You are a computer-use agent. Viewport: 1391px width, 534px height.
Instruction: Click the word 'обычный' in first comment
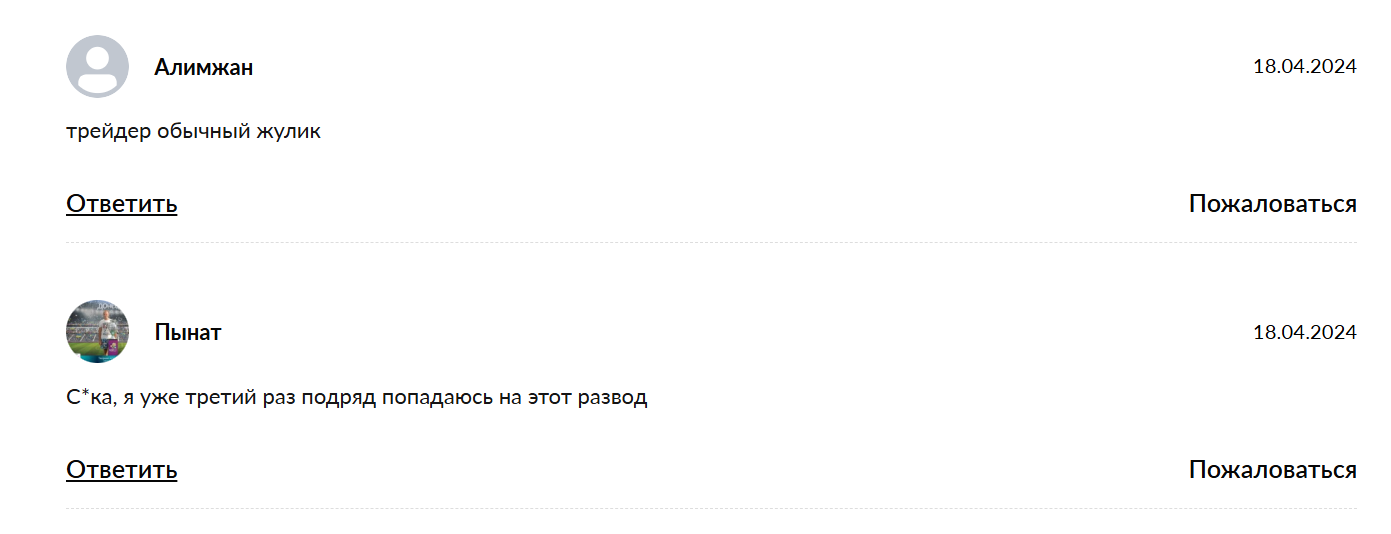point(205,131)
